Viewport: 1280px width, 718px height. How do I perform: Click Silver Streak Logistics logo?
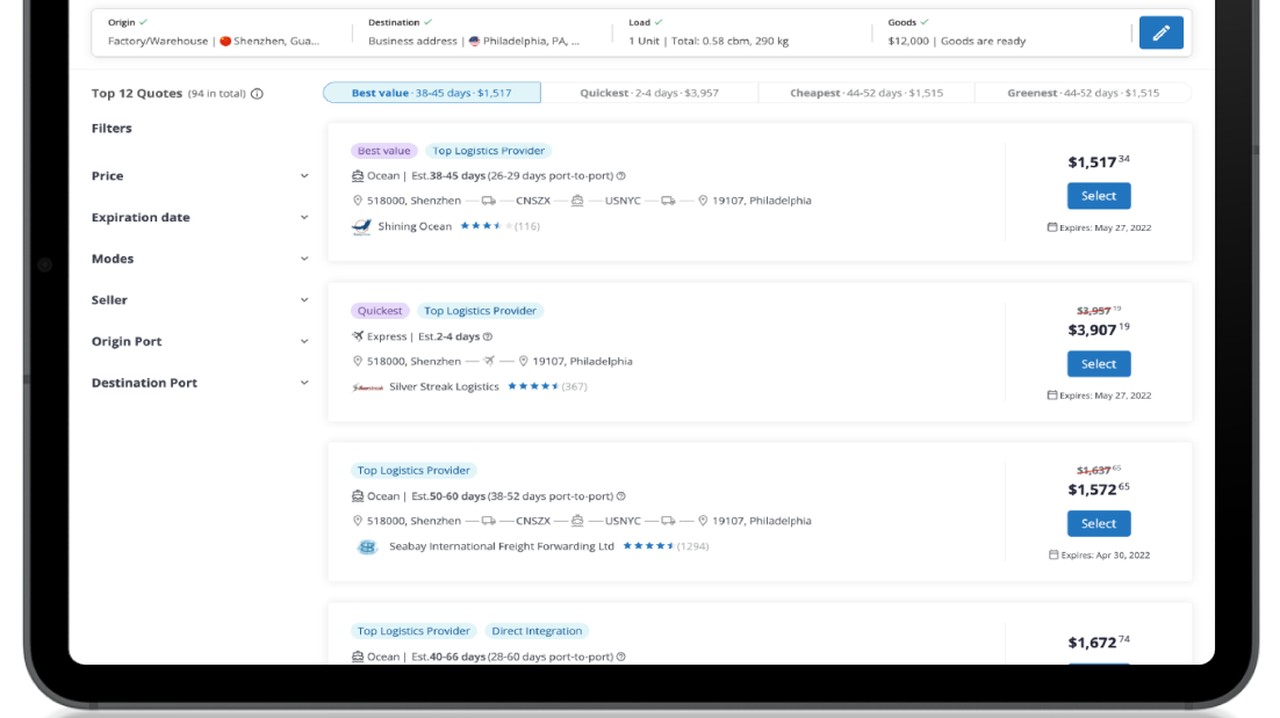tap(367, 387)
